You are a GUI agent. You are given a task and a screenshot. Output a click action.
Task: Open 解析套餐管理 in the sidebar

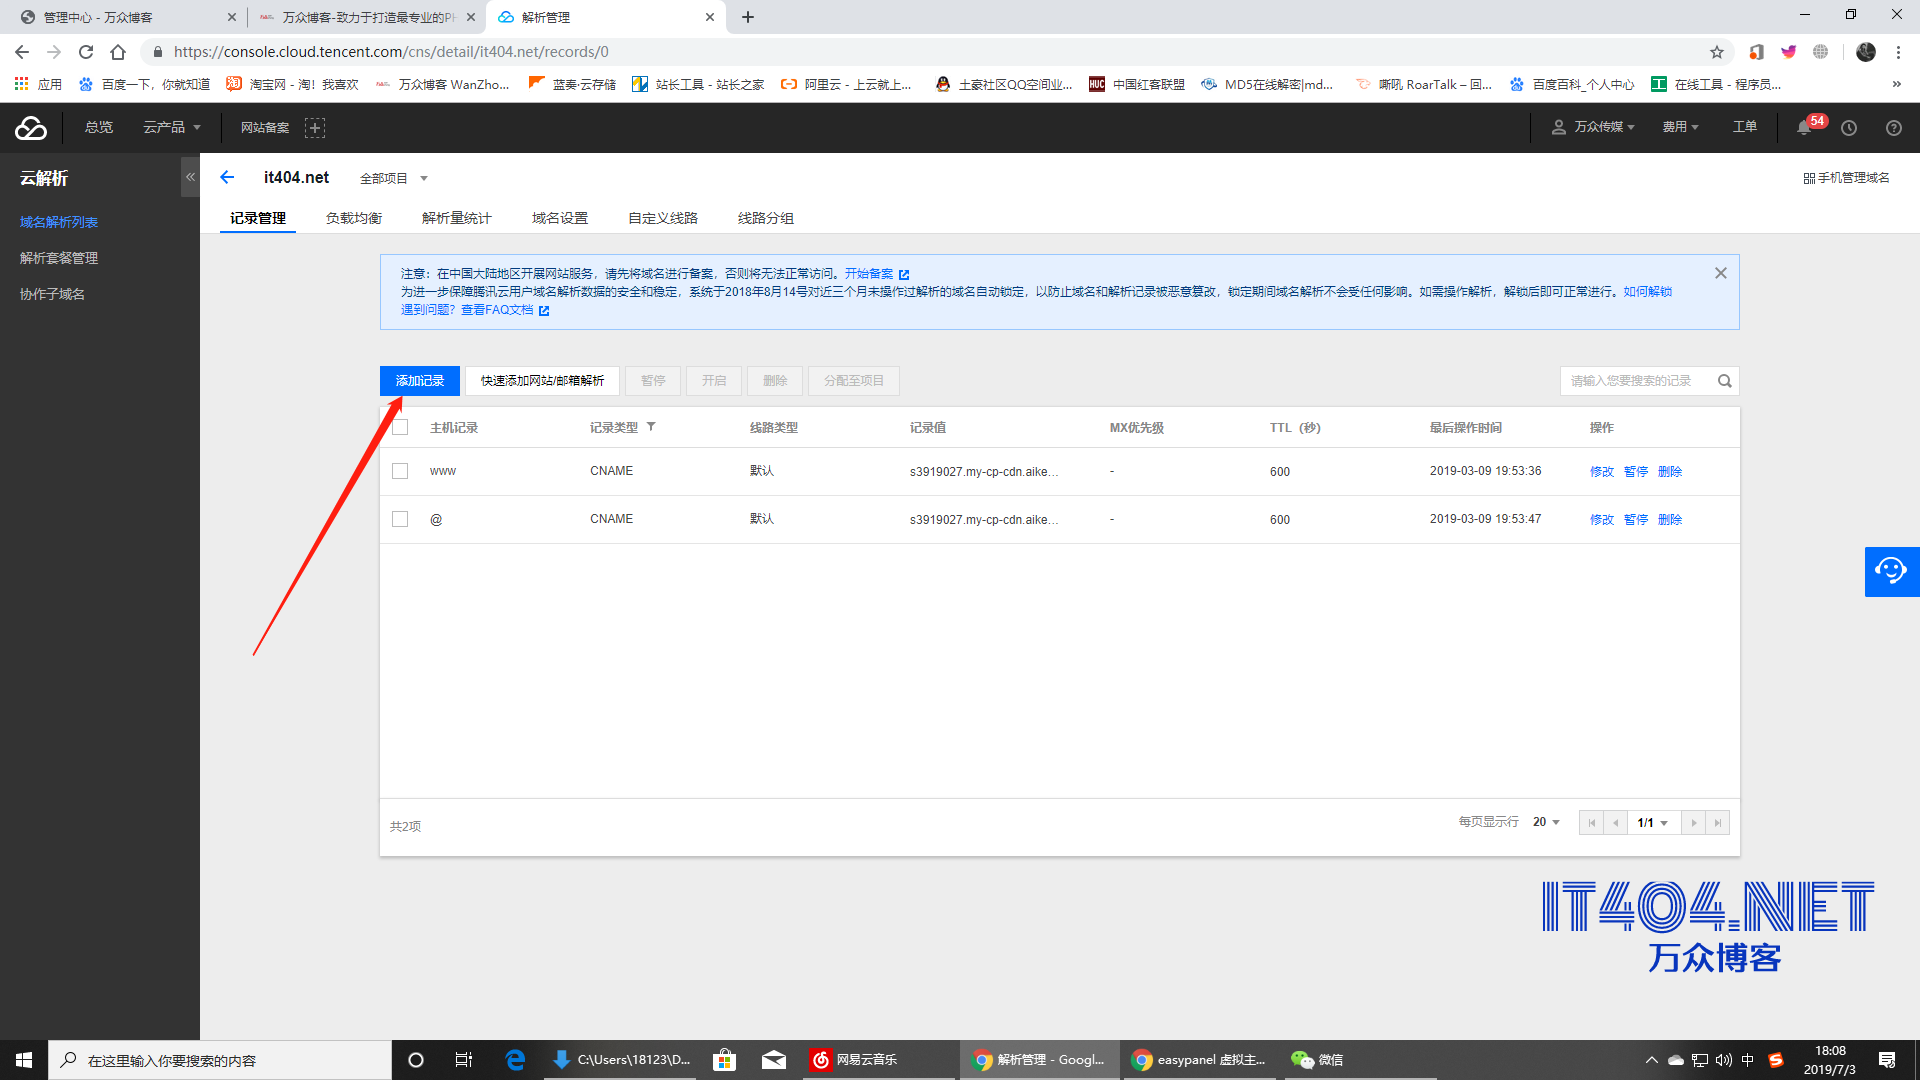point(59,258)
